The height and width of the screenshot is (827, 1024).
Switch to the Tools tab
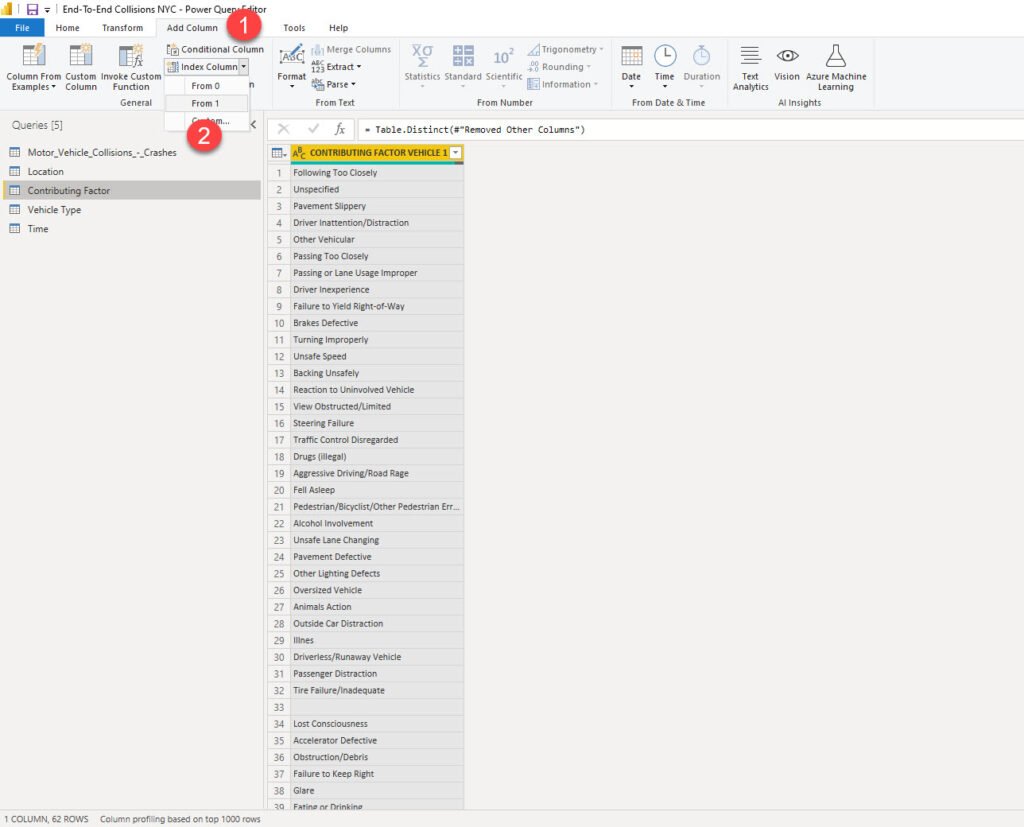pyautogui.click(x=294, y=27)
